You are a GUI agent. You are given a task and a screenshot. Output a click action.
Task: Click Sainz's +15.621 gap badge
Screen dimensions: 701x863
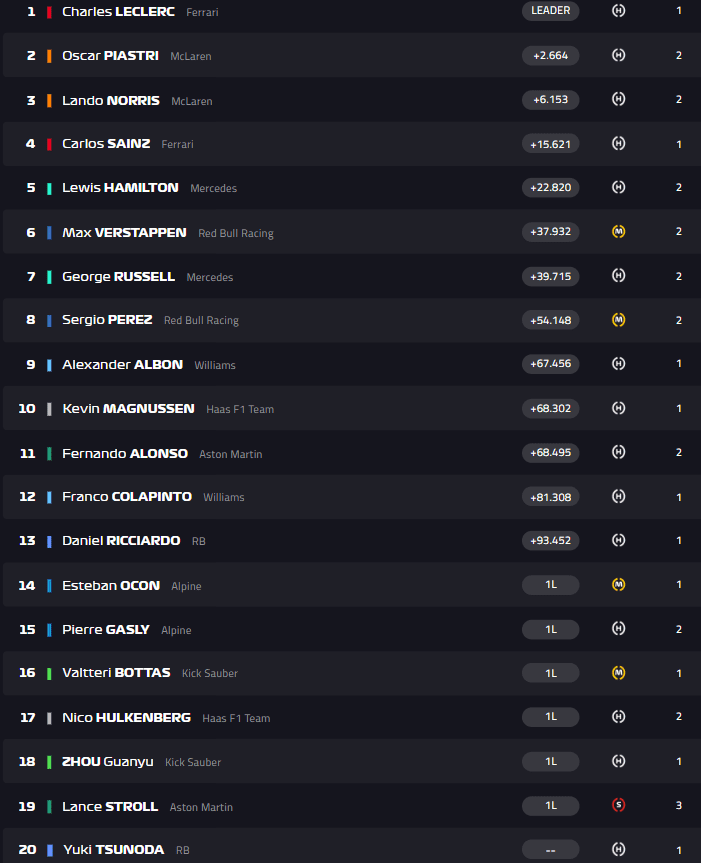coord(550,144)
